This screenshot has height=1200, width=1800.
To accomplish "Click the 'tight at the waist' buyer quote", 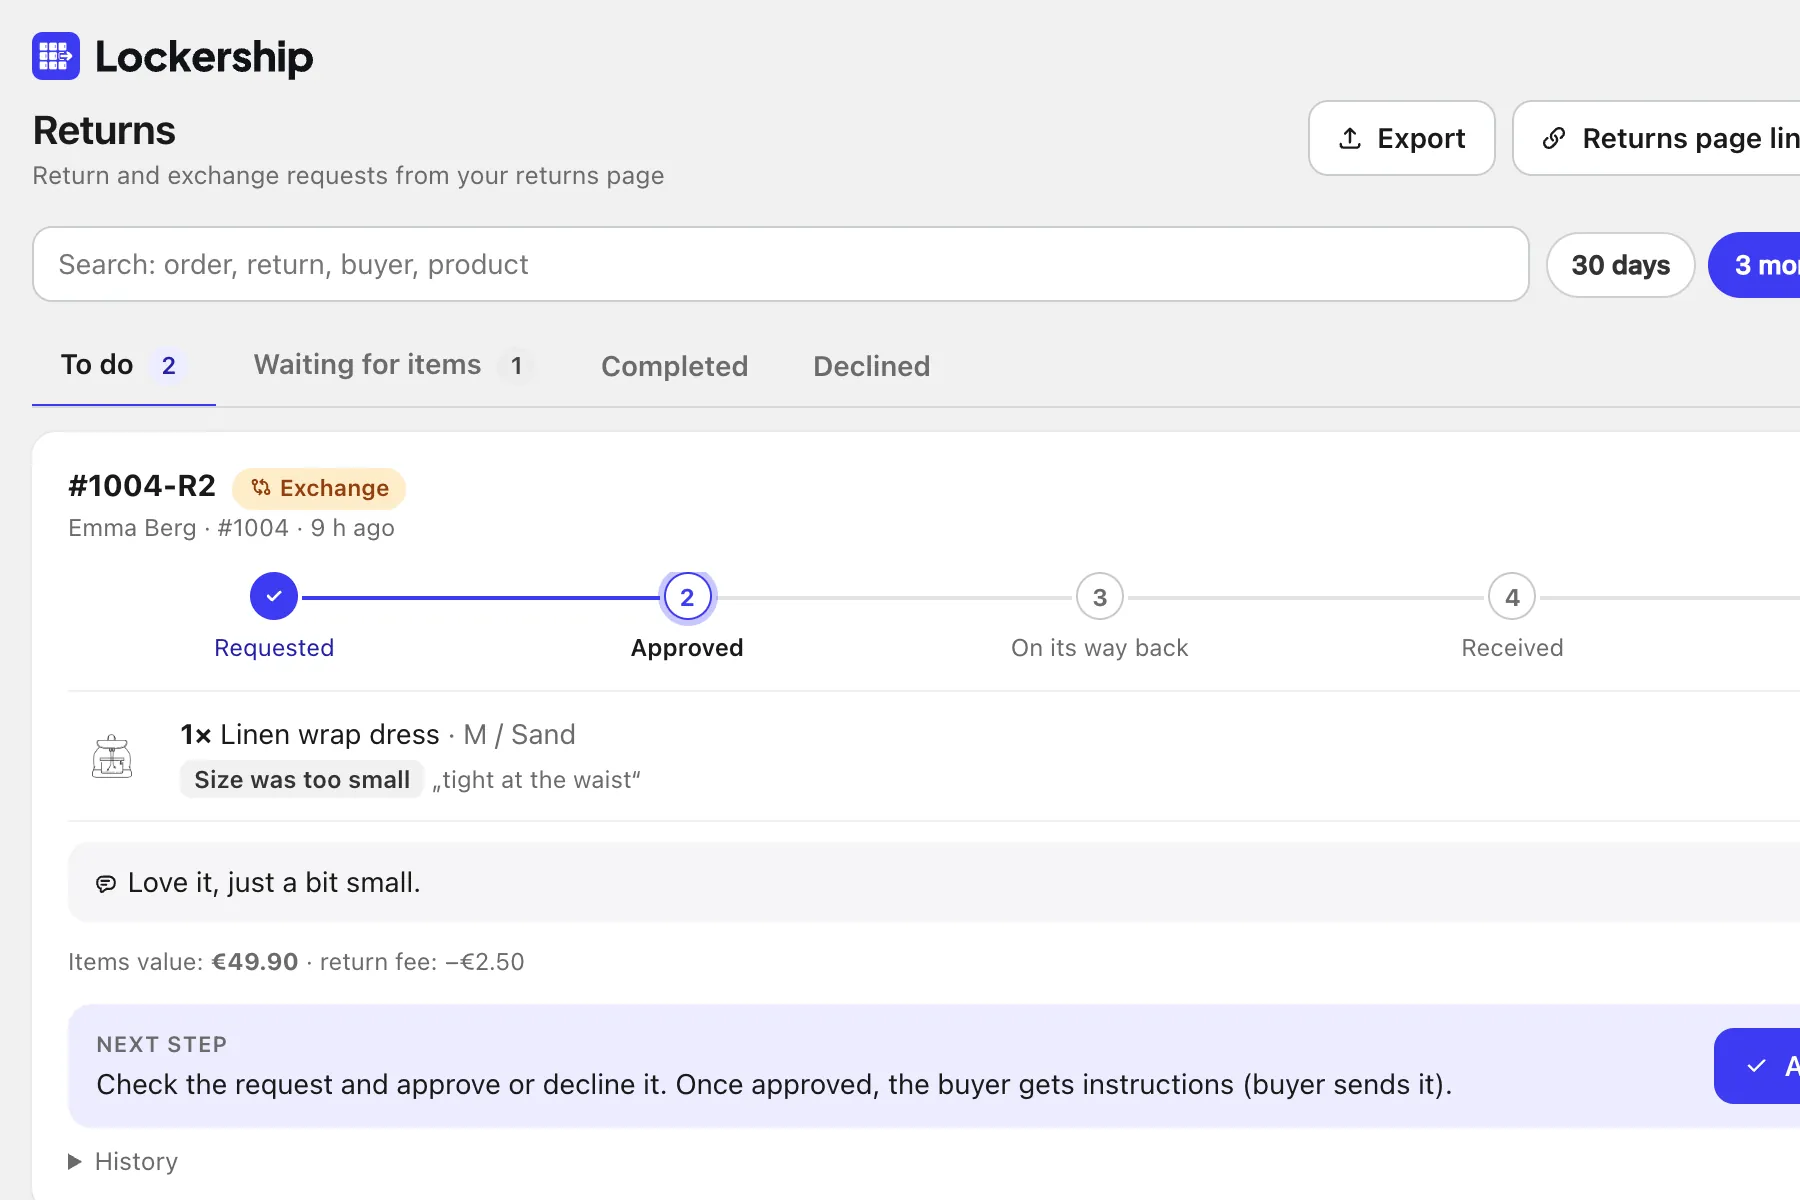I will point(536,780).
